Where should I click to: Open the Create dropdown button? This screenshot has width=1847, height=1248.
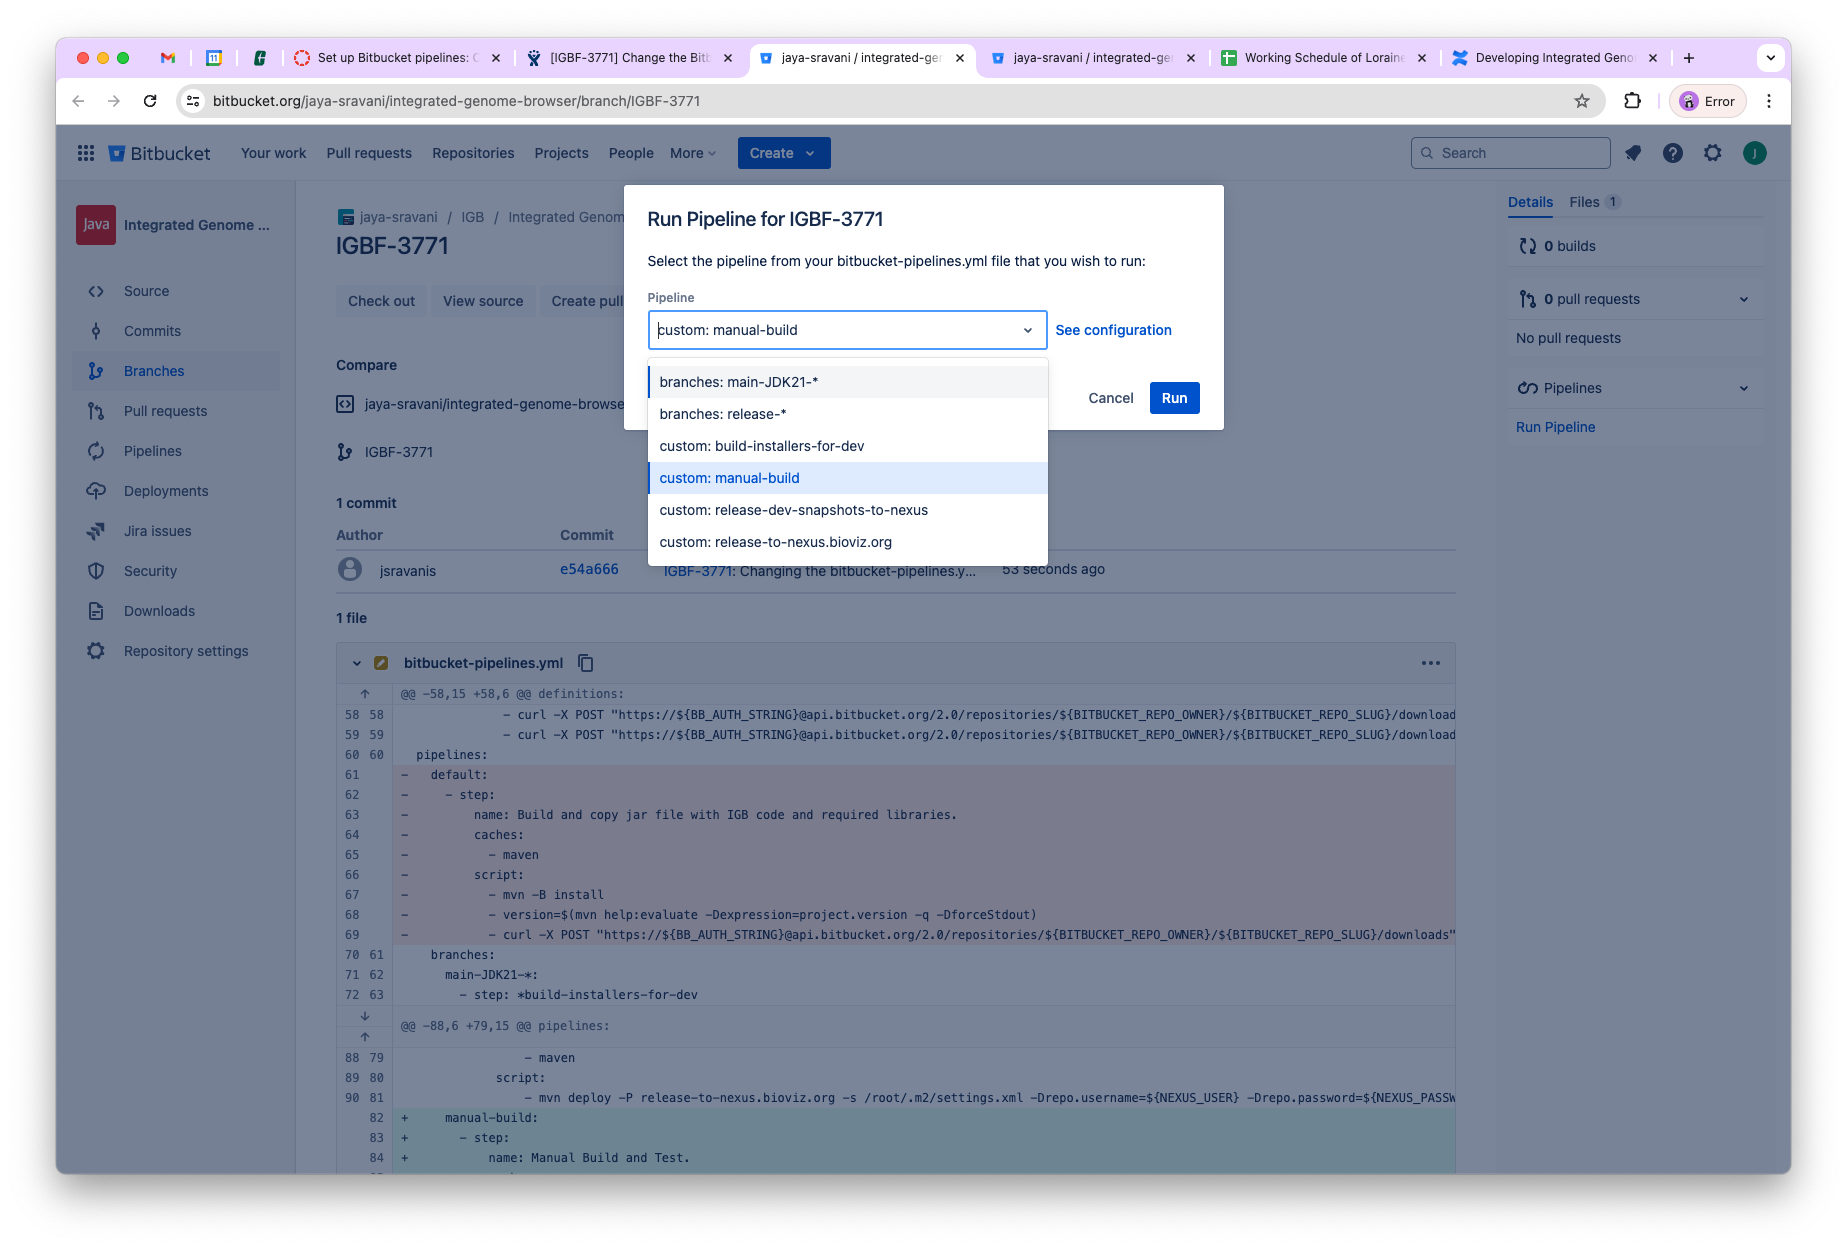[x=784, y=153]
